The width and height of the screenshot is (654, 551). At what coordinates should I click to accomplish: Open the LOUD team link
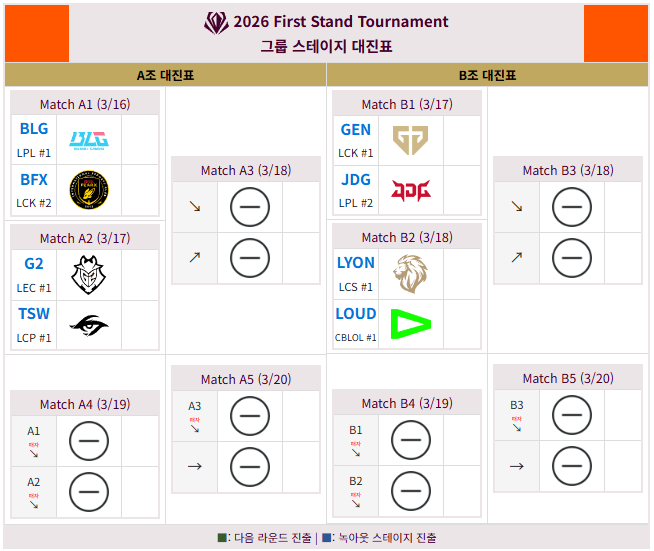click(x=355, y=313)
